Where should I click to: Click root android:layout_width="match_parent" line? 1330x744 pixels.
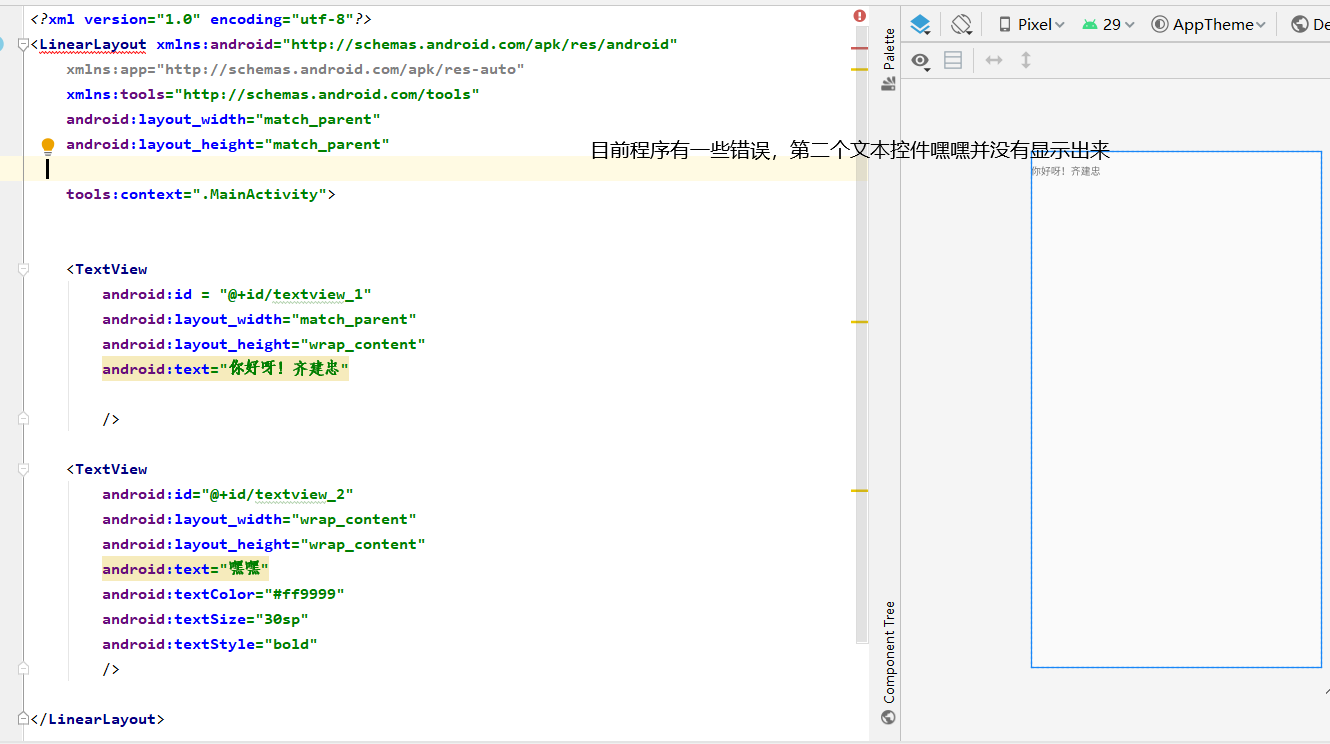[x=223, y=119]
